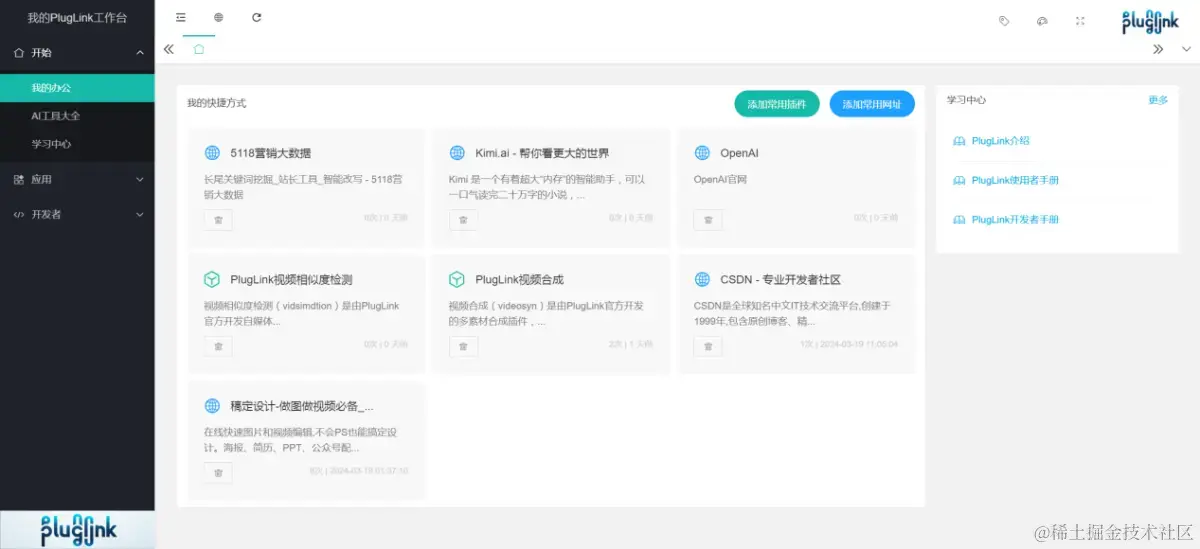Delete the 稿定设计 shortcut
The width and height of the screenshot is (1200, 549).
(218, 473)
